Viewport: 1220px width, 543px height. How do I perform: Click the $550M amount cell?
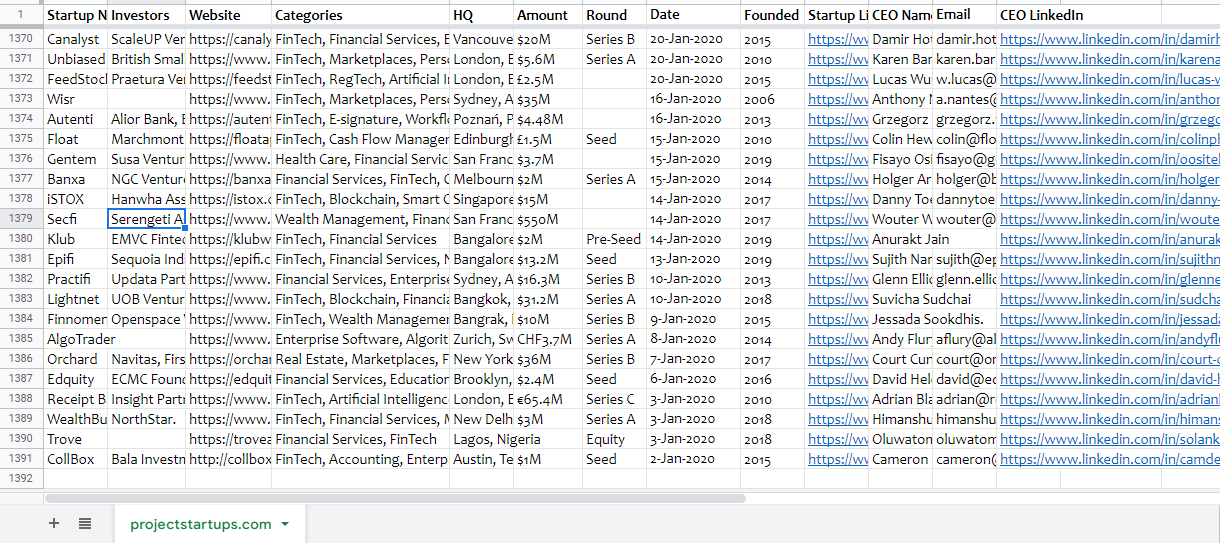point(548,219)
